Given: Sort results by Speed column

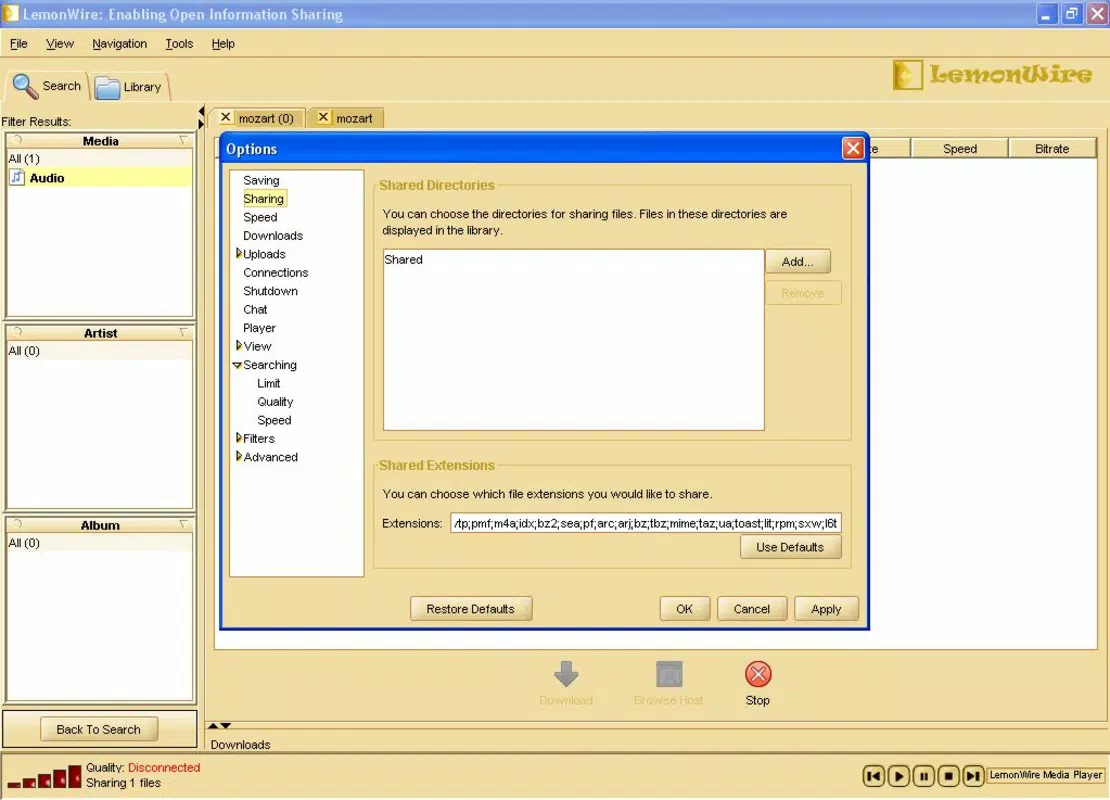Looking at the screenshot, I should [x=960, y=149].
